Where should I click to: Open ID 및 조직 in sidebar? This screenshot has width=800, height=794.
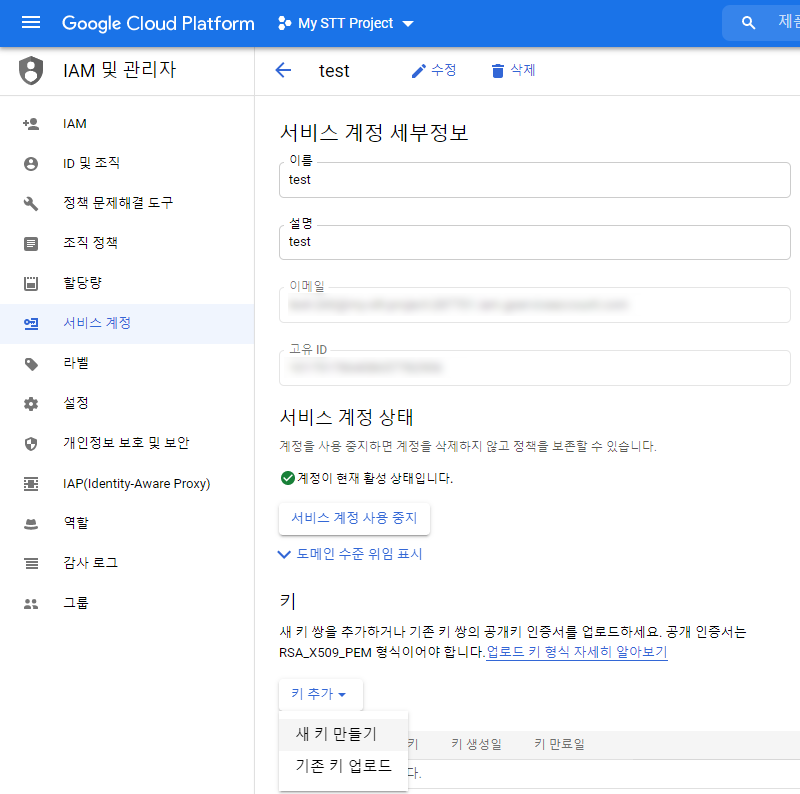[x=128, y=163]
